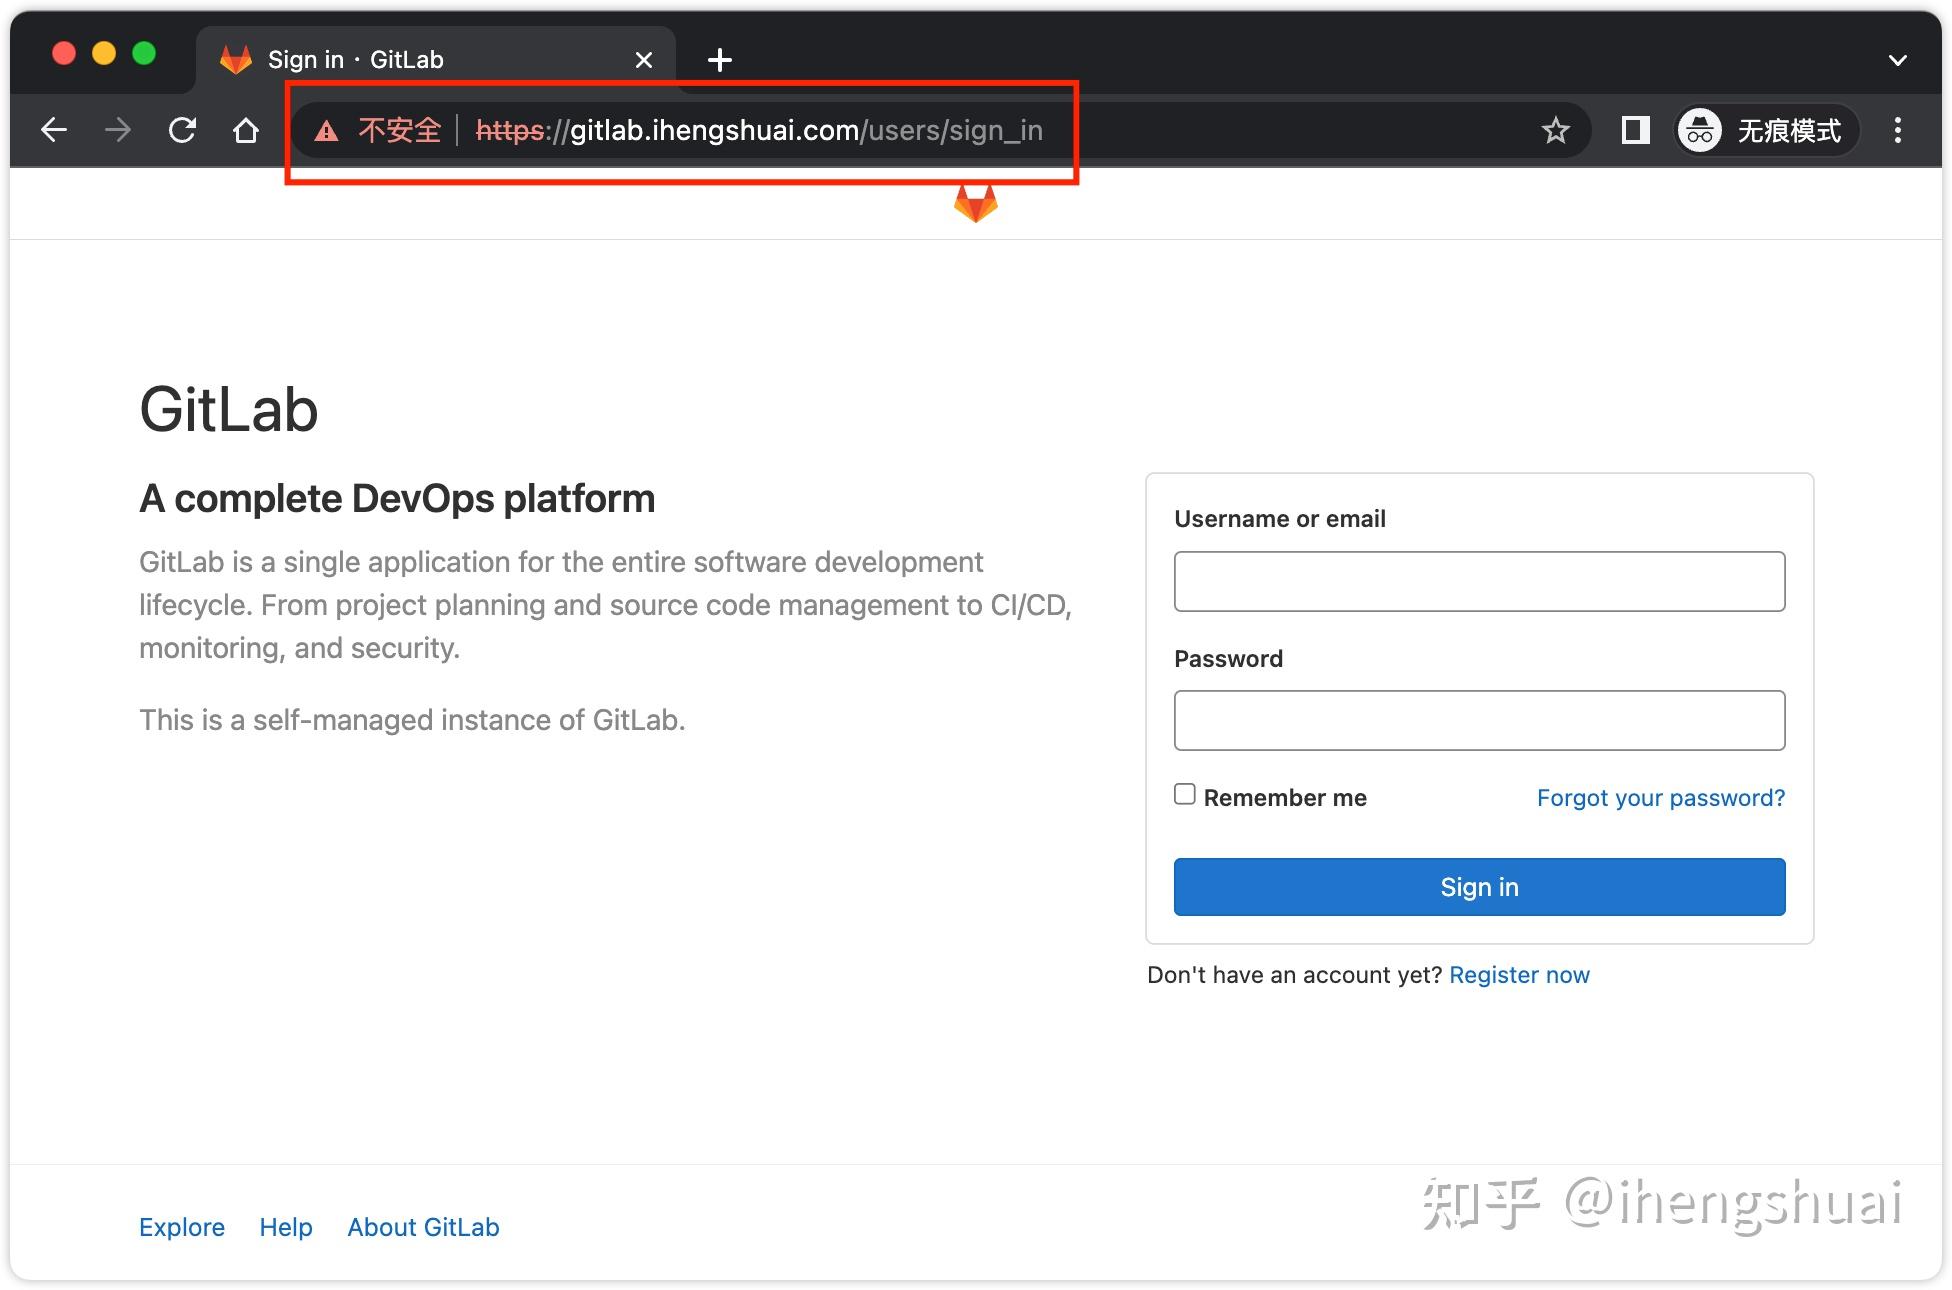
Task: Click the not-secure warning triangle icon
Action: (326, 131)
